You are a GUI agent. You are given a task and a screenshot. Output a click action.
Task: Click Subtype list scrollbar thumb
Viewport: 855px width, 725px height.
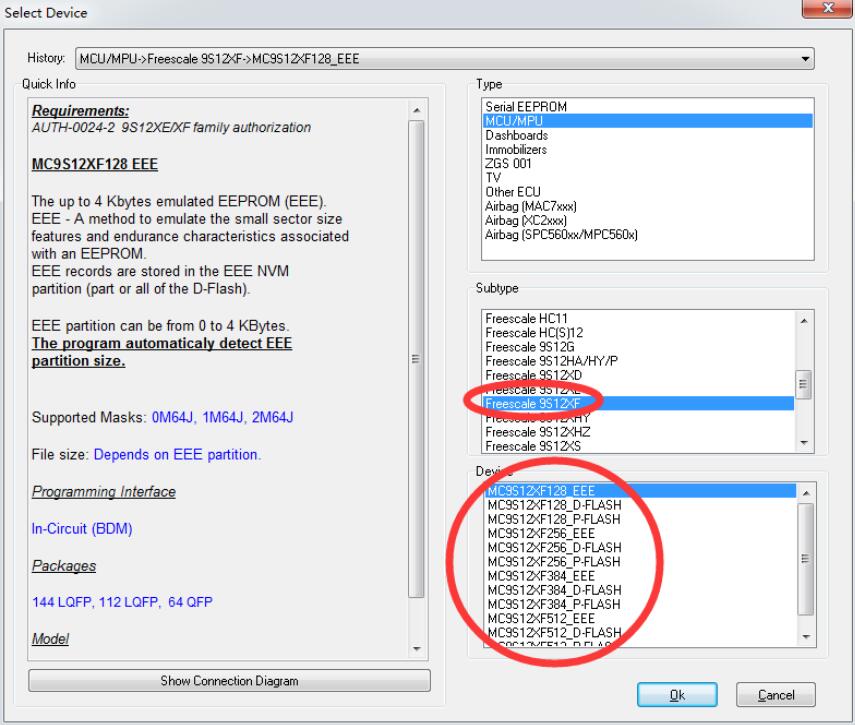pyautogui.click(x=804, y=384)
